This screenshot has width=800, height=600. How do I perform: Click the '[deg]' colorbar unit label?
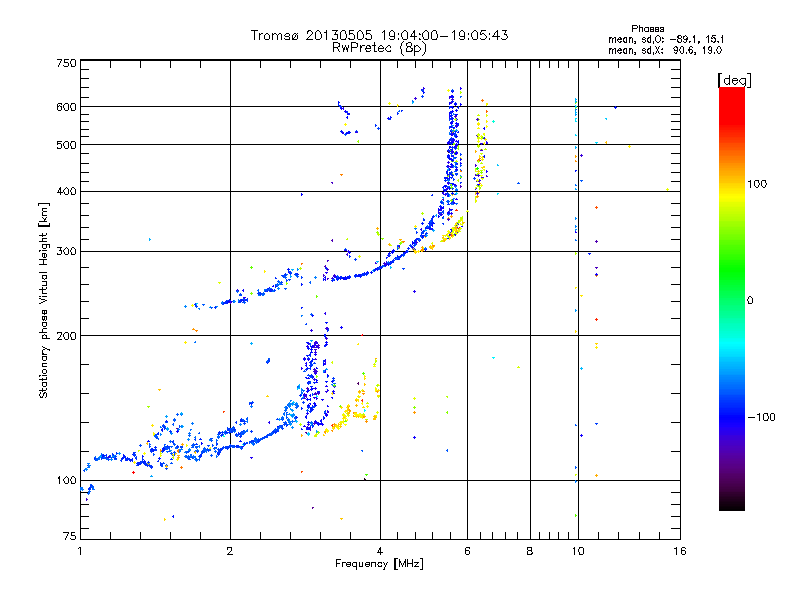[x=734, y=80]
